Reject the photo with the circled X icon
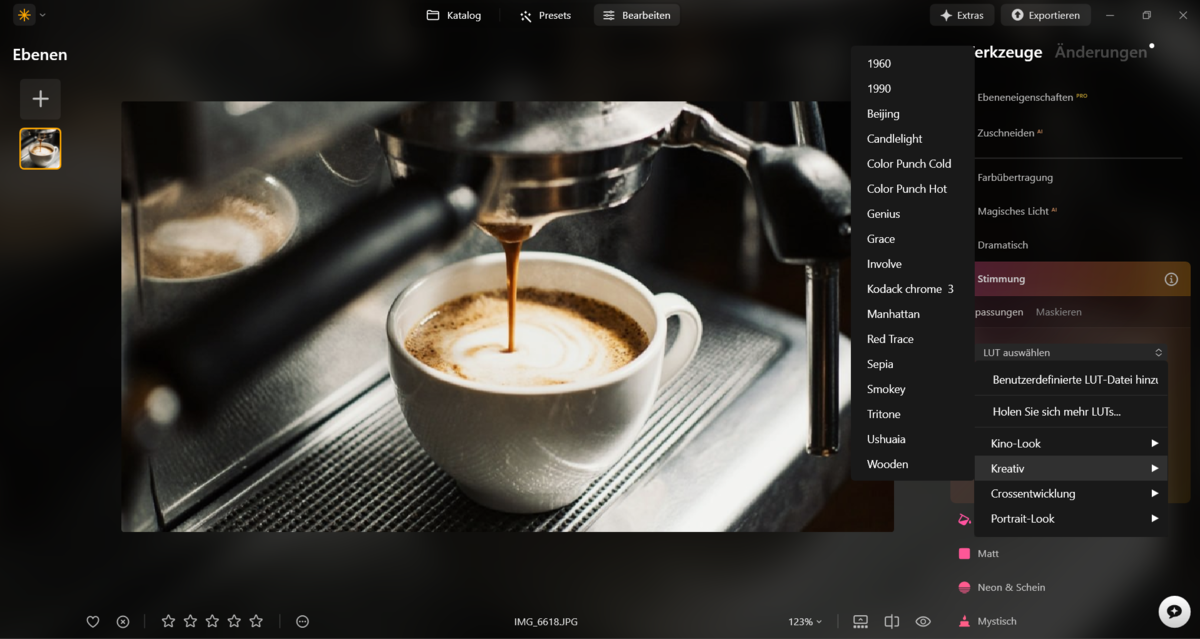 123,621
